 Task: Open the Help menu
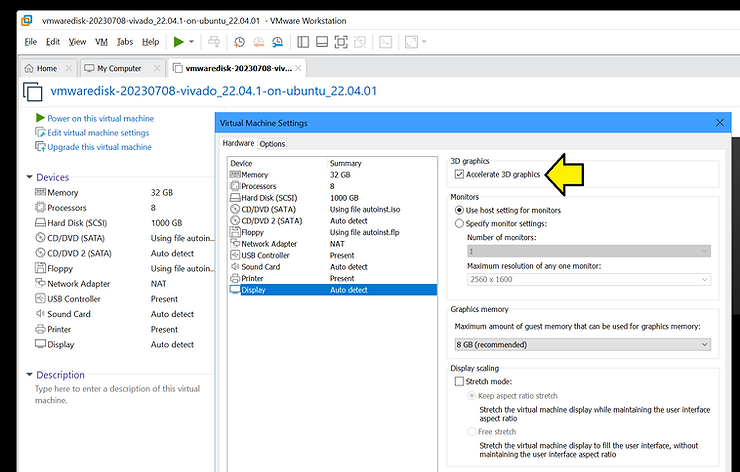point(151,42)
